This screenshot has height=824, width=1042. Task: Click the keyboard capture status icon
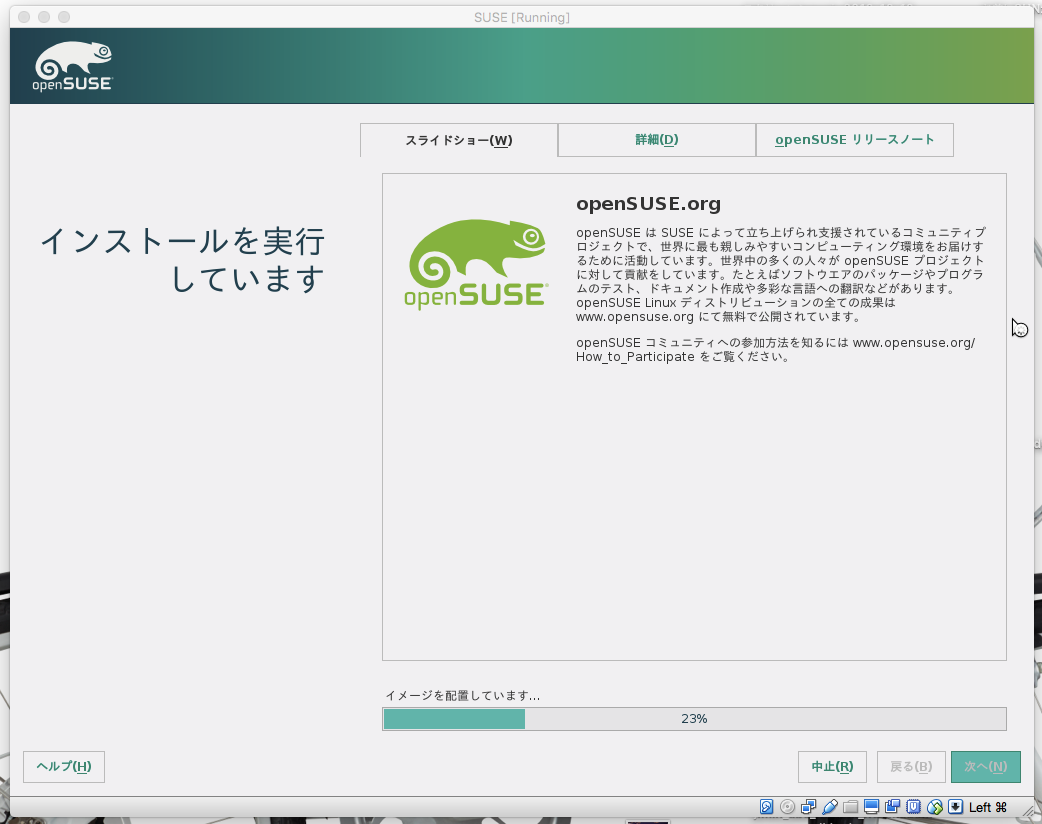[954, 807]
